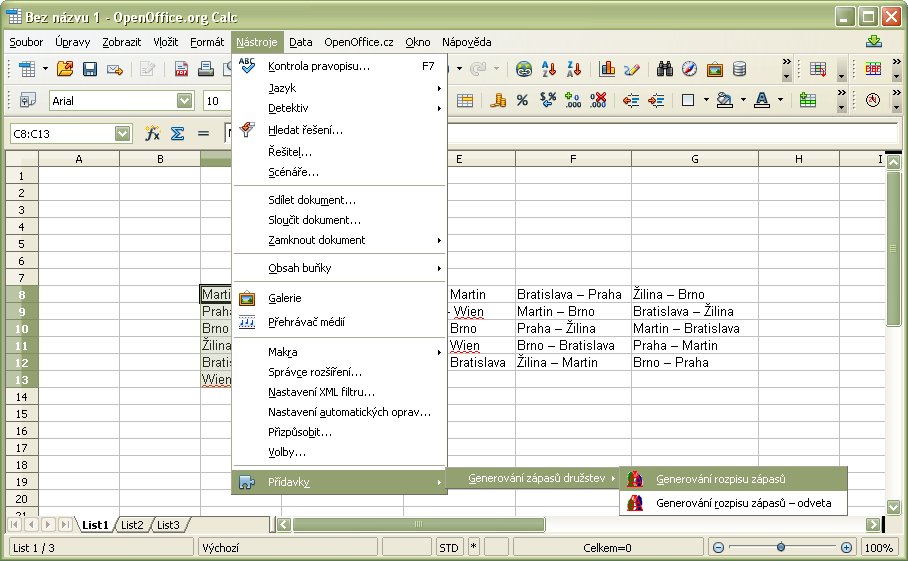Open the New document dropdown arrow

coord(45,69)
